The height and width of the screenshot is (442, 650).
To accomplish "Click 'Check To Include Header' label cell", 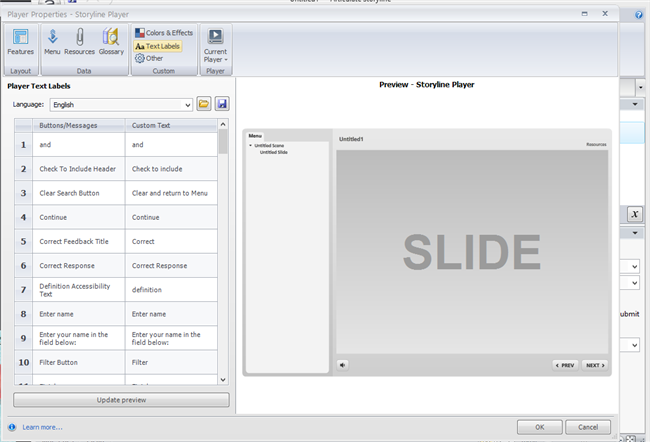I will coord(79,169).
